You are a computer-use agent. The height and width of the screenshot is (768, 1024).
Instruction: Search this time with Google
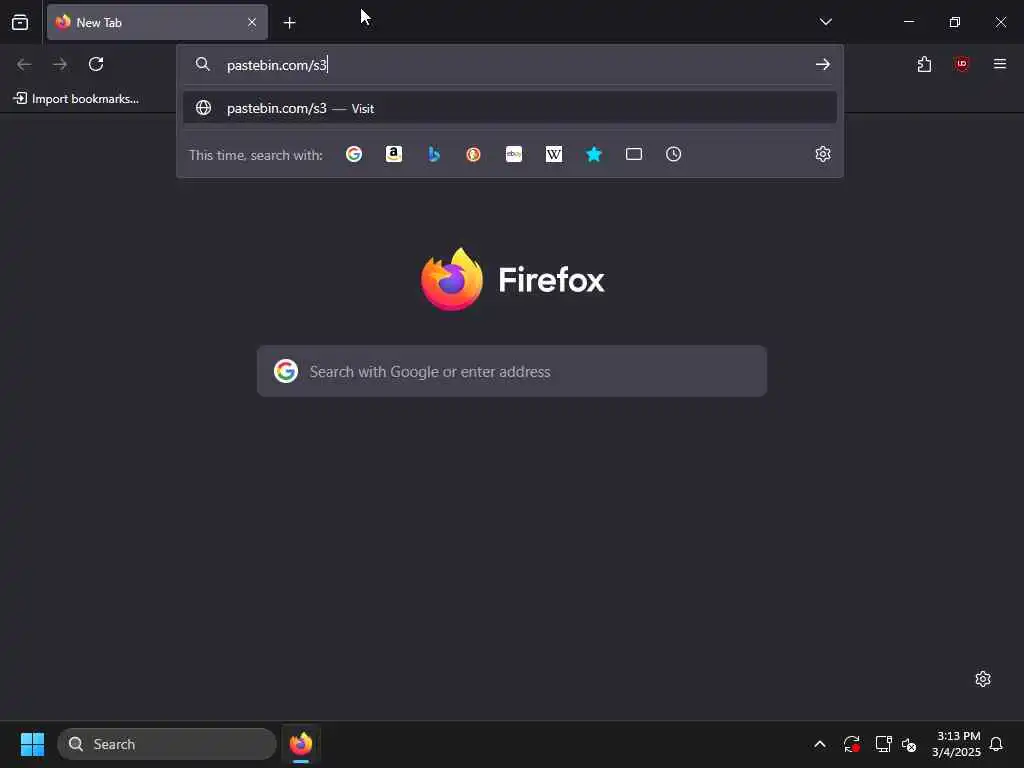pos(354,154)
